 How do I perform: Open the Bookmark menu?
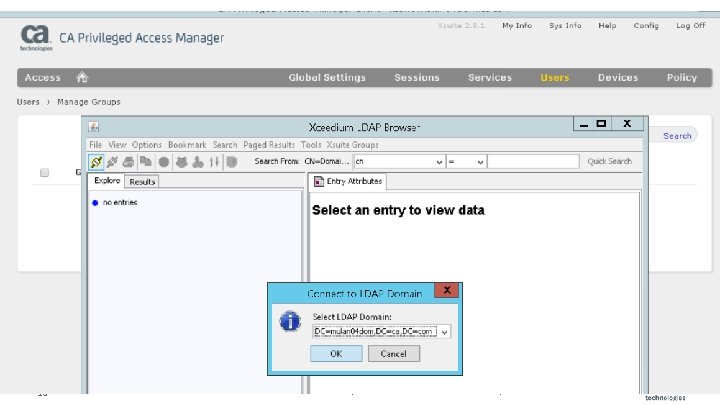coord(187,145)
